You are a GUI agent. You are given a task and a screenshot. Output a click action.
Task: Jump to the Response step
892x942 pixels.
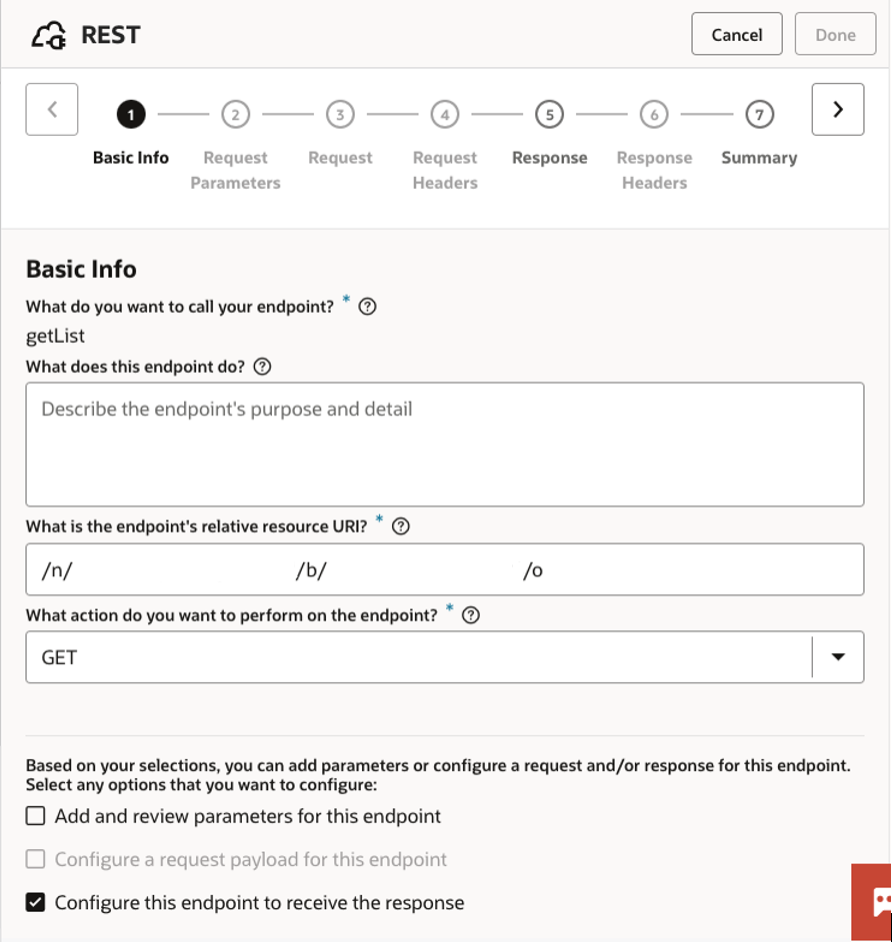[549, 115]
